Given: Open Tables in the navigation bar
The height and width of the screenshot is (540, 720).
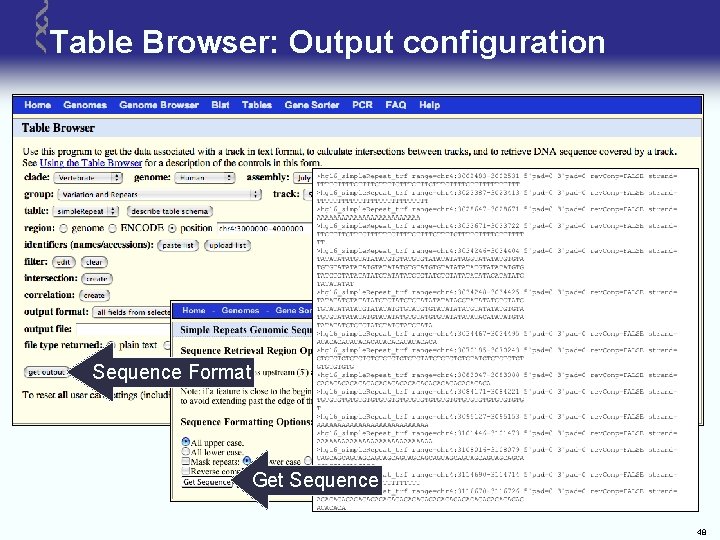Looking at the screenshot, I should click(257, 105).
